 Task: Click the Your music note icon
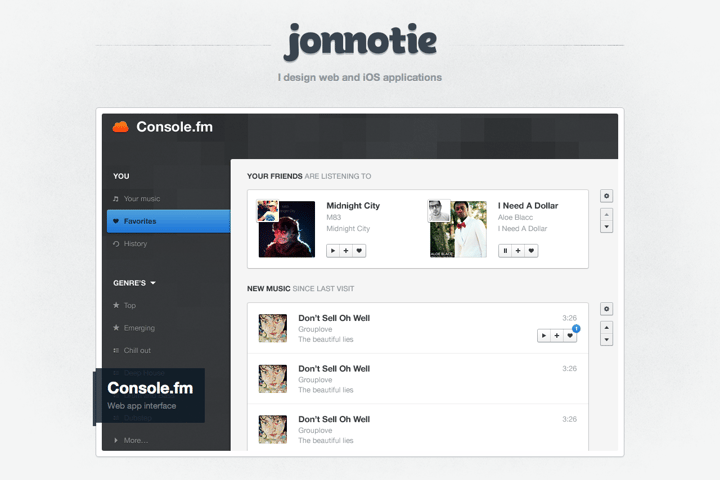click(116, 199)
